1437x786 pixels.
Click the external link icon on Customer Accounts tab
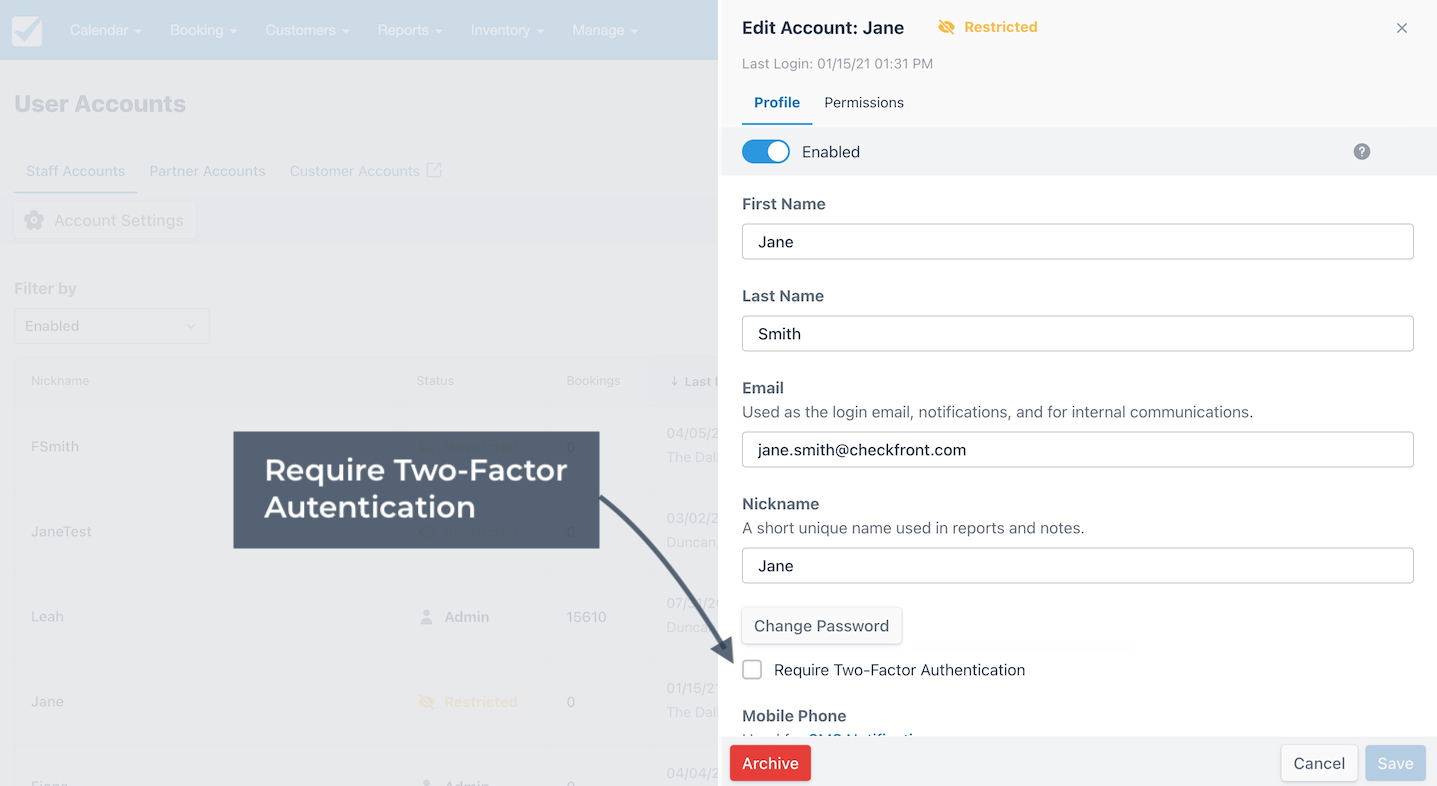[433, 169]
